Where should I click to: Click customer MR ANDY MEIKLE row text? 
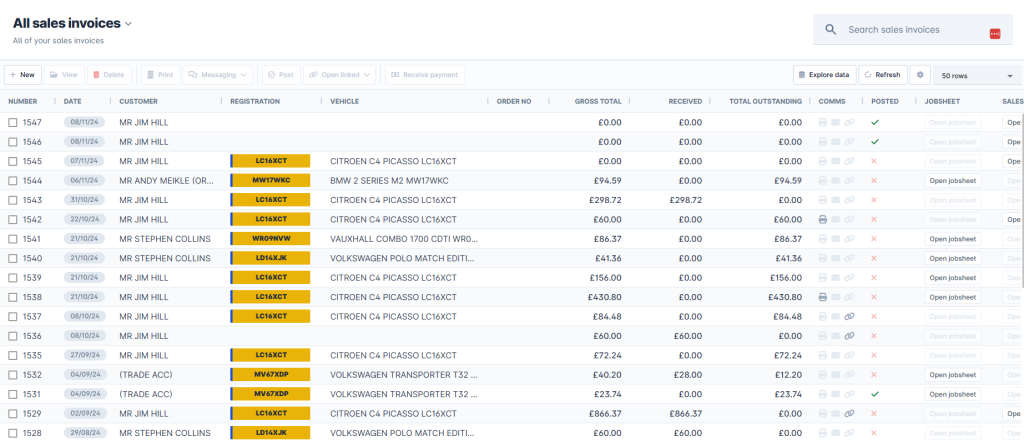click(x=167, y=181)
